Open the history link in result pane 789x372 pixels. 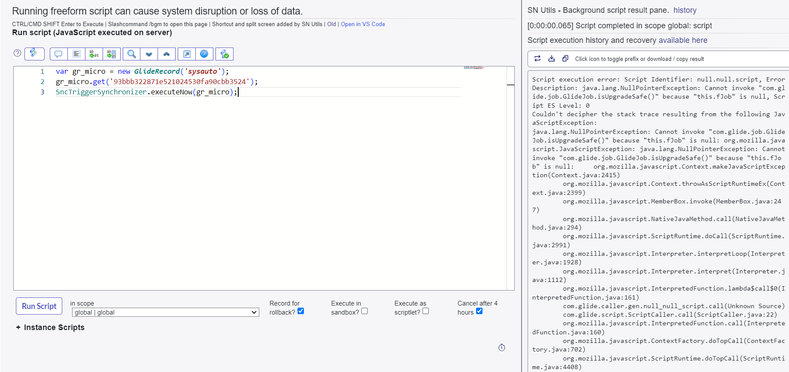click(685, 10)
